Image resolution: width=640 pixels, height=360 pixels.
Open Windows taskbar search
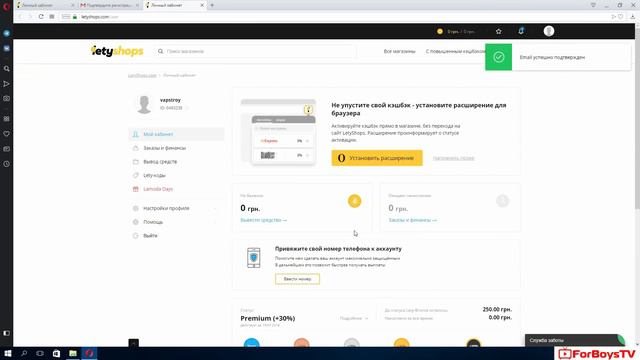24,353
